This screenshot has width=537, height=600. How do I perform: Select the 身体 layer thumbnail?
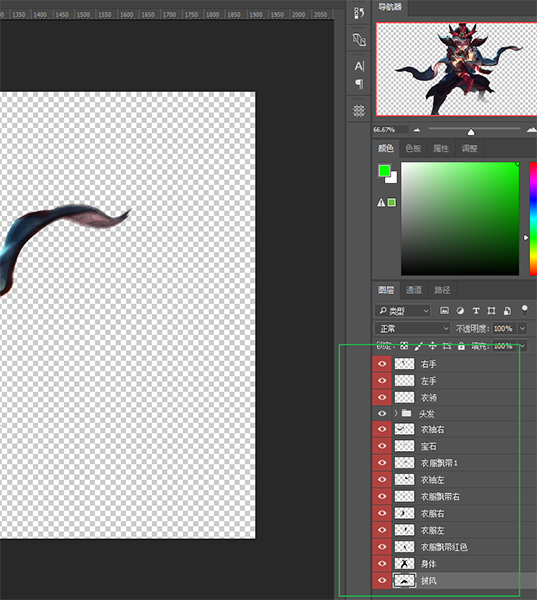tap(404, 564)
